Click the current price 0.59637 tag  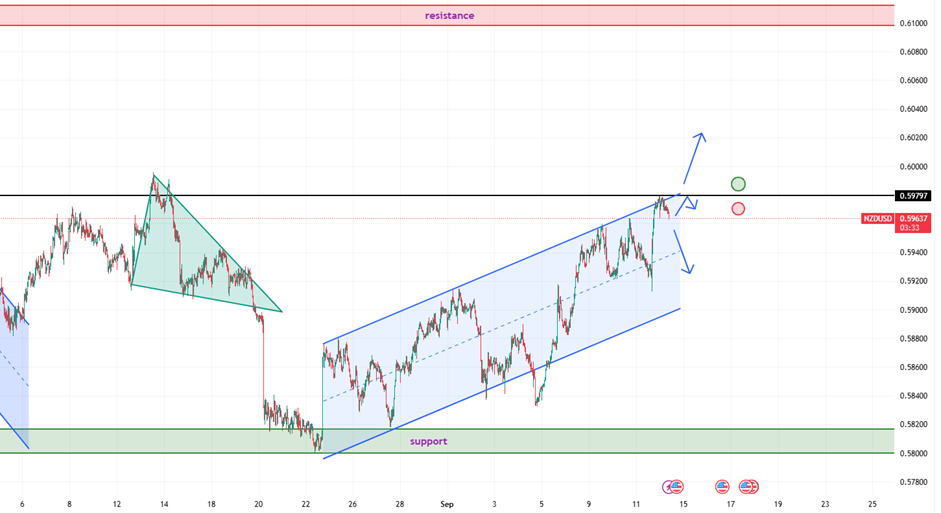(913, 218)
